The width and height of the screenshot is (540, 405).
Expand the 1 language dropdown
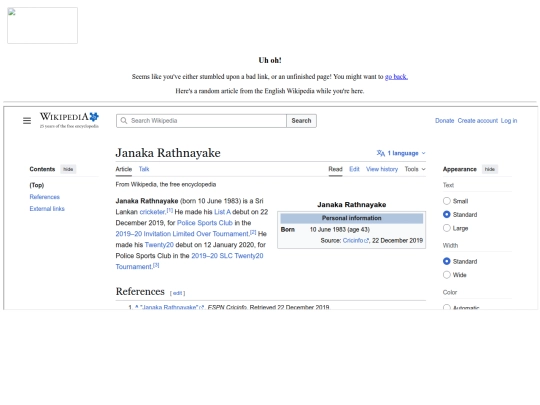(402, 153)
